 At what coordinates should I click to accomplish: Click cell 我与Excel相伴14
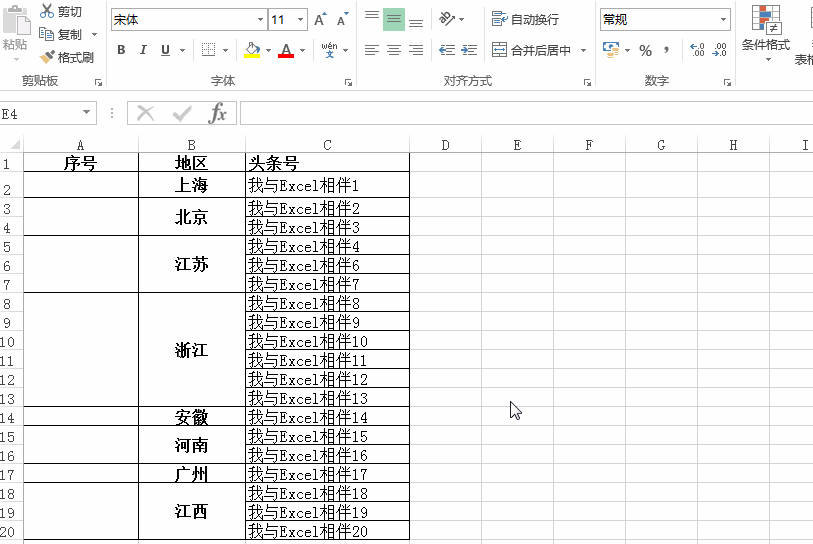(327, 417)
